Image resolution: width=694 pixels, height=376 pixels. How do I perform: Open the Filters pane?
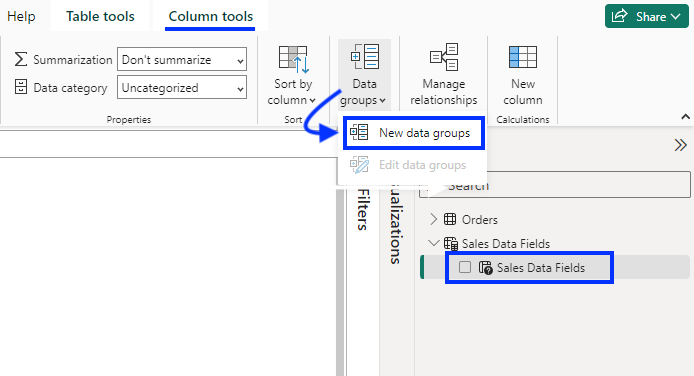[x=362, y=210]
